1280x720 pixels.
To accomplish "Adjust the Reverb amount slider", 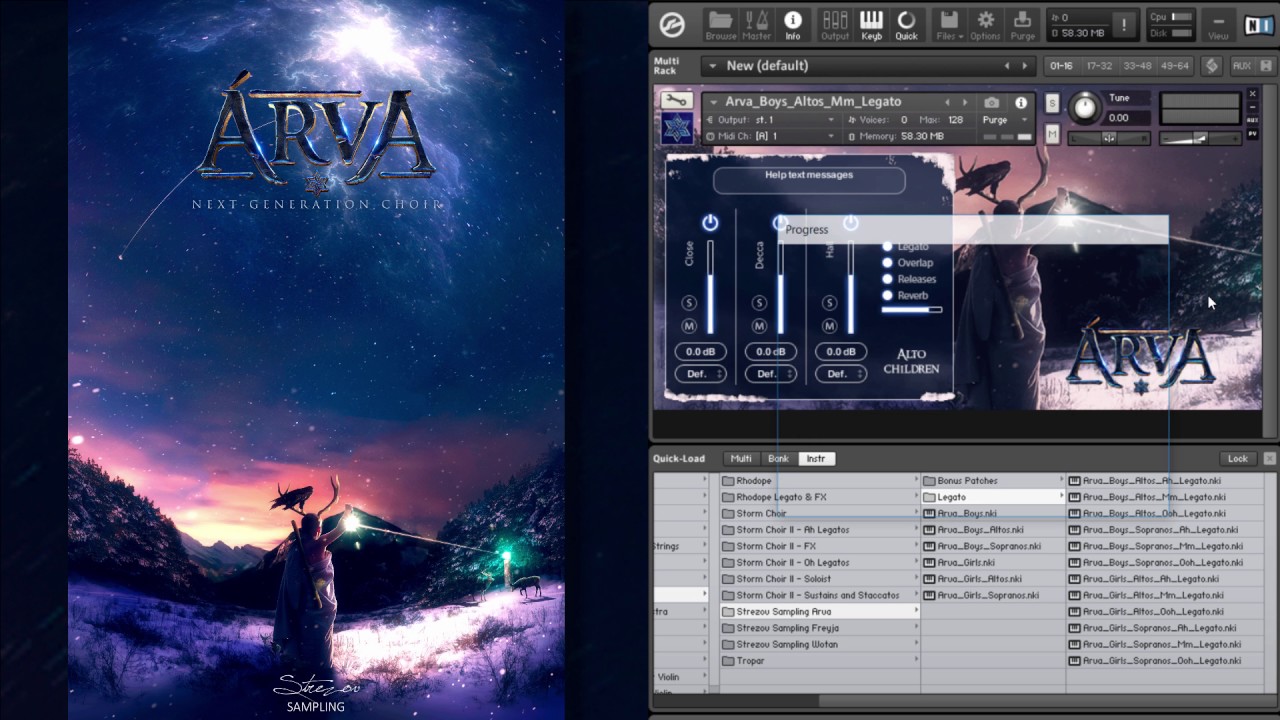I will point(911,310).
